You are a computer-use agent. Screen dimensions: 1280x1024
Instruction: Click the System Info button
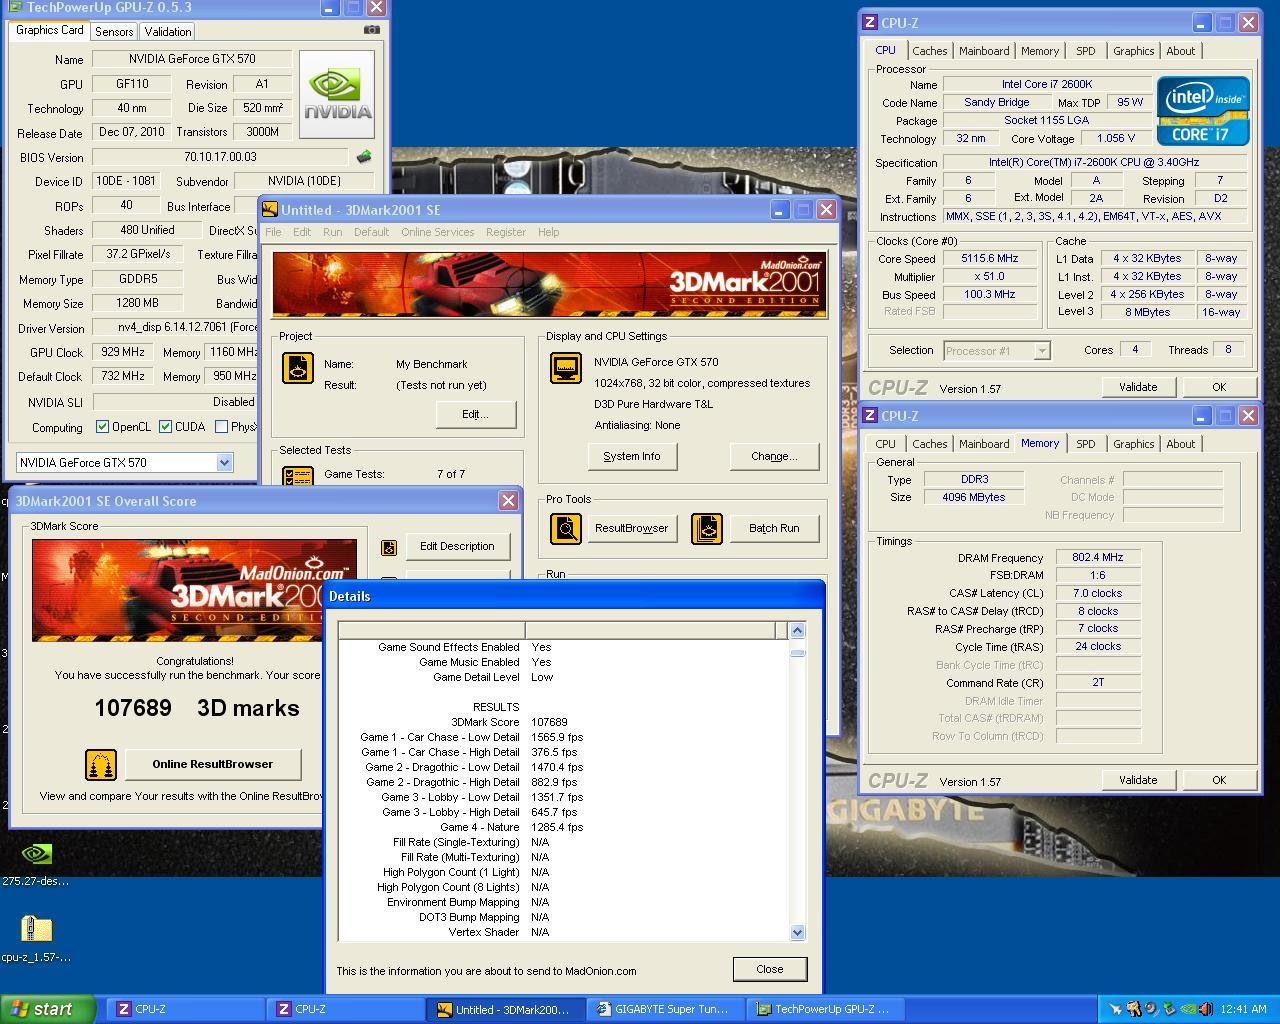tap(631, 456)
